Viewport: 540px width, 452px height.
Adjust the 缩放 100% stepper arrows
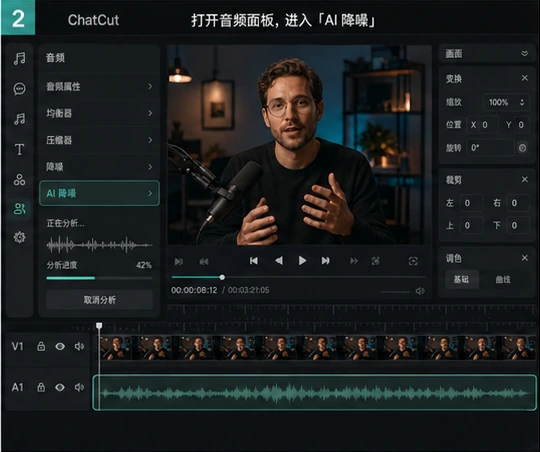[522, 102]
